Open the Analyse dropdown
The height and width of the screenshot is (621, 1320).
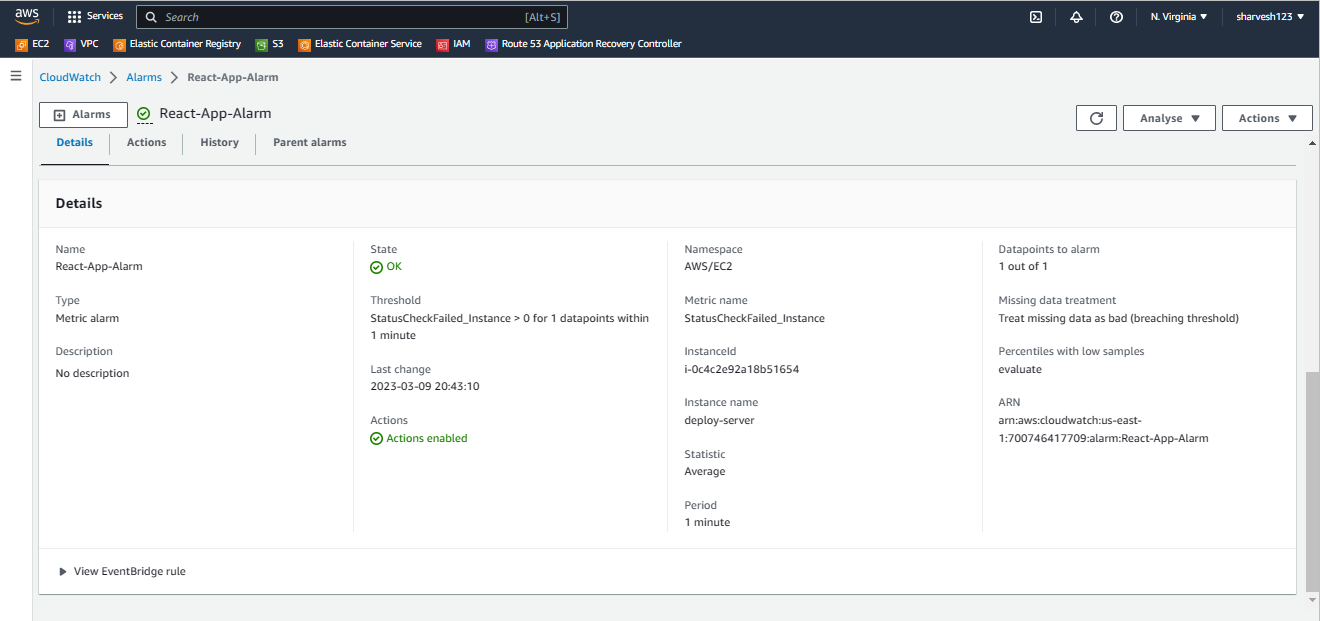(1169, 117)
